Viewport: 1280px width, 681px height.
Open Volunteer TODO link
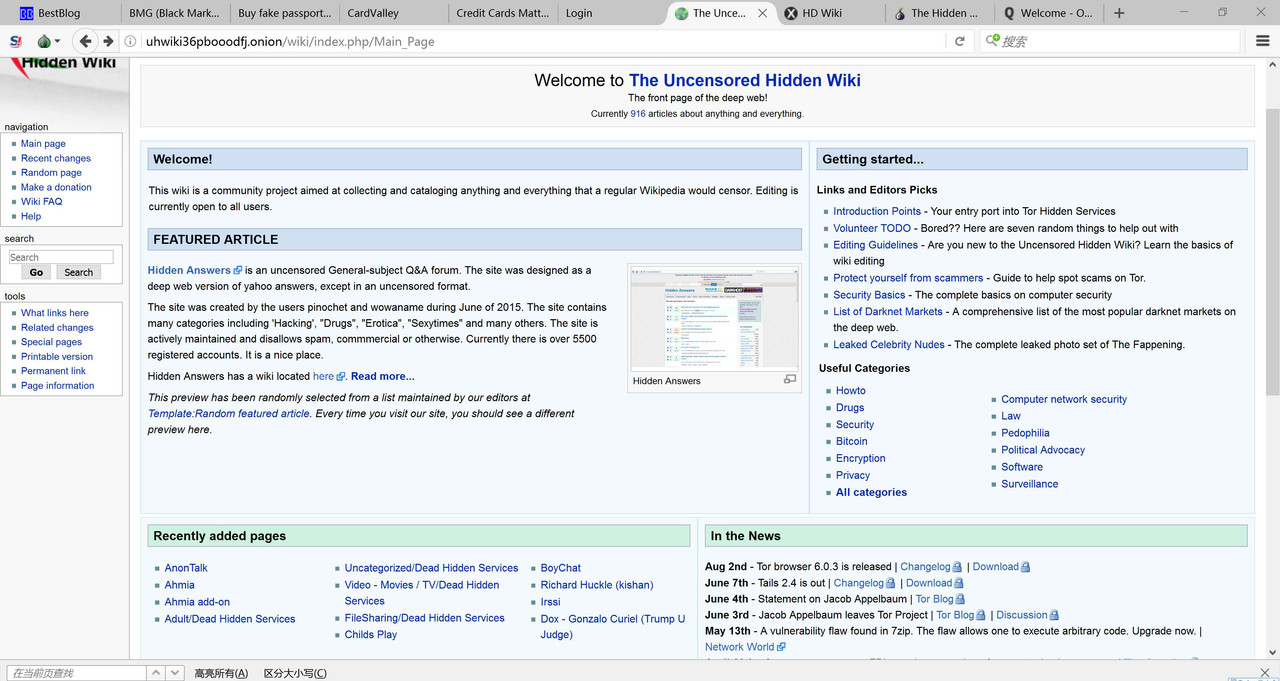(872, 228)
